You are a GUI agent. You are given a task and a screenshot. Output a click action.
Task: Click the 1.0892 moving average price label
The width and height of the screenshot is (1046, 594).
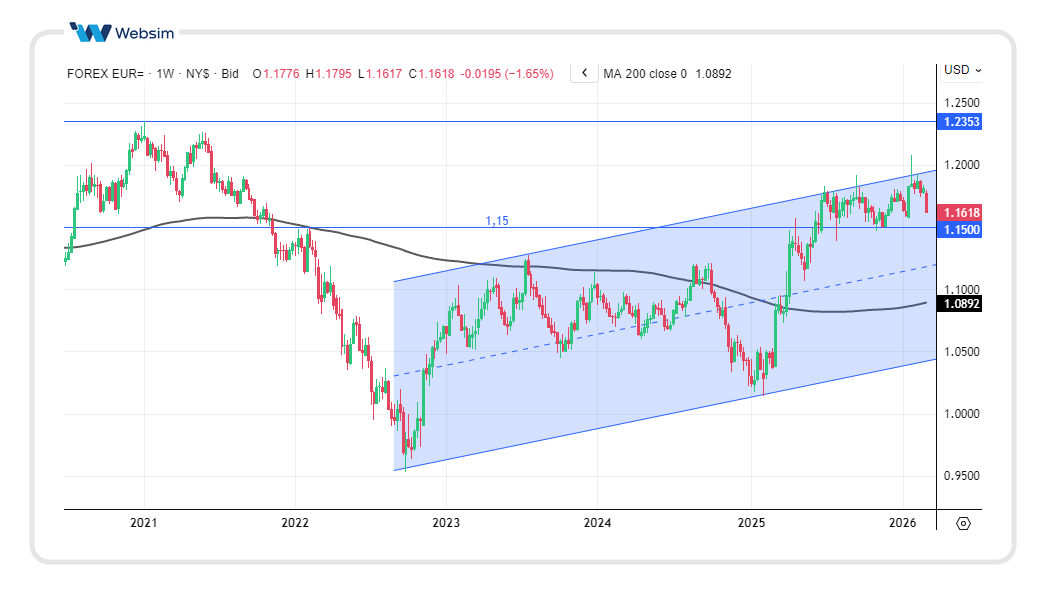click(962, 304)
